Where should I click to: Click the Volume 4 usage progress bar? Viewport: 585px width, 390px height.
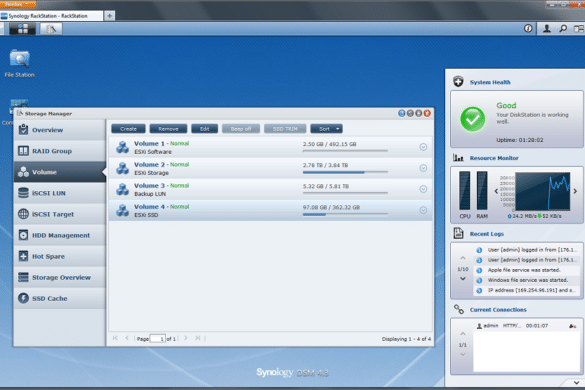click(345, 214)
